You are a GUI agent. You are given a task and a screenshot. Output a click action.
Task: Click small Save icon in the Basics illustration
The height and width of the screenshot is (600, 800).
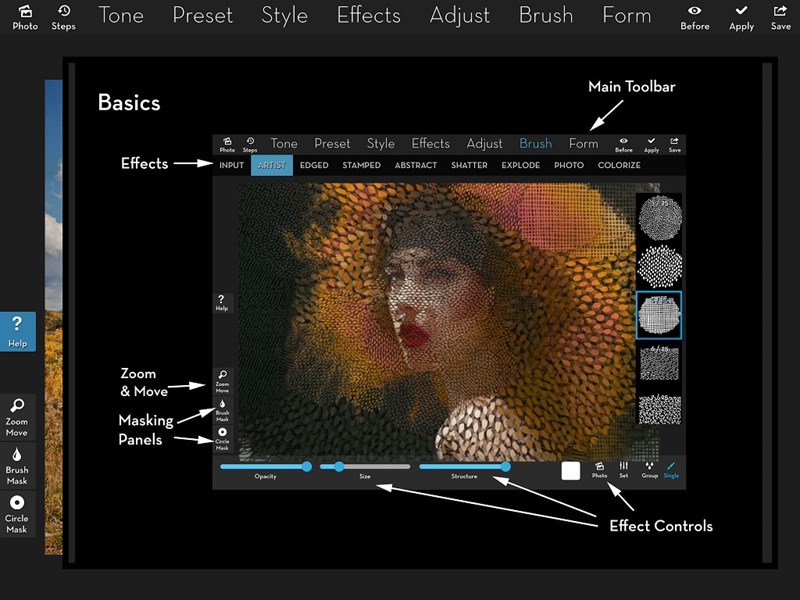(674, 145)
